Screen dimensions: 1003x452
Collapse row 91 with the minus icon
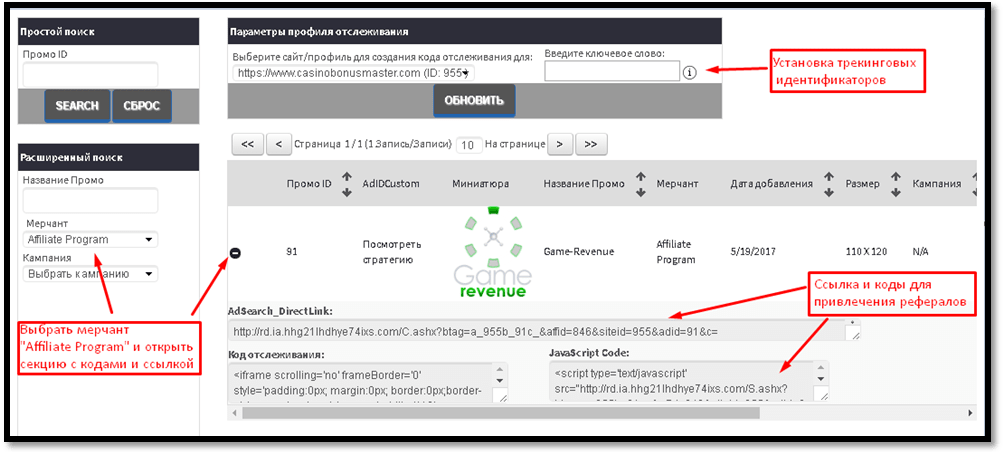(x=235, y=253)
